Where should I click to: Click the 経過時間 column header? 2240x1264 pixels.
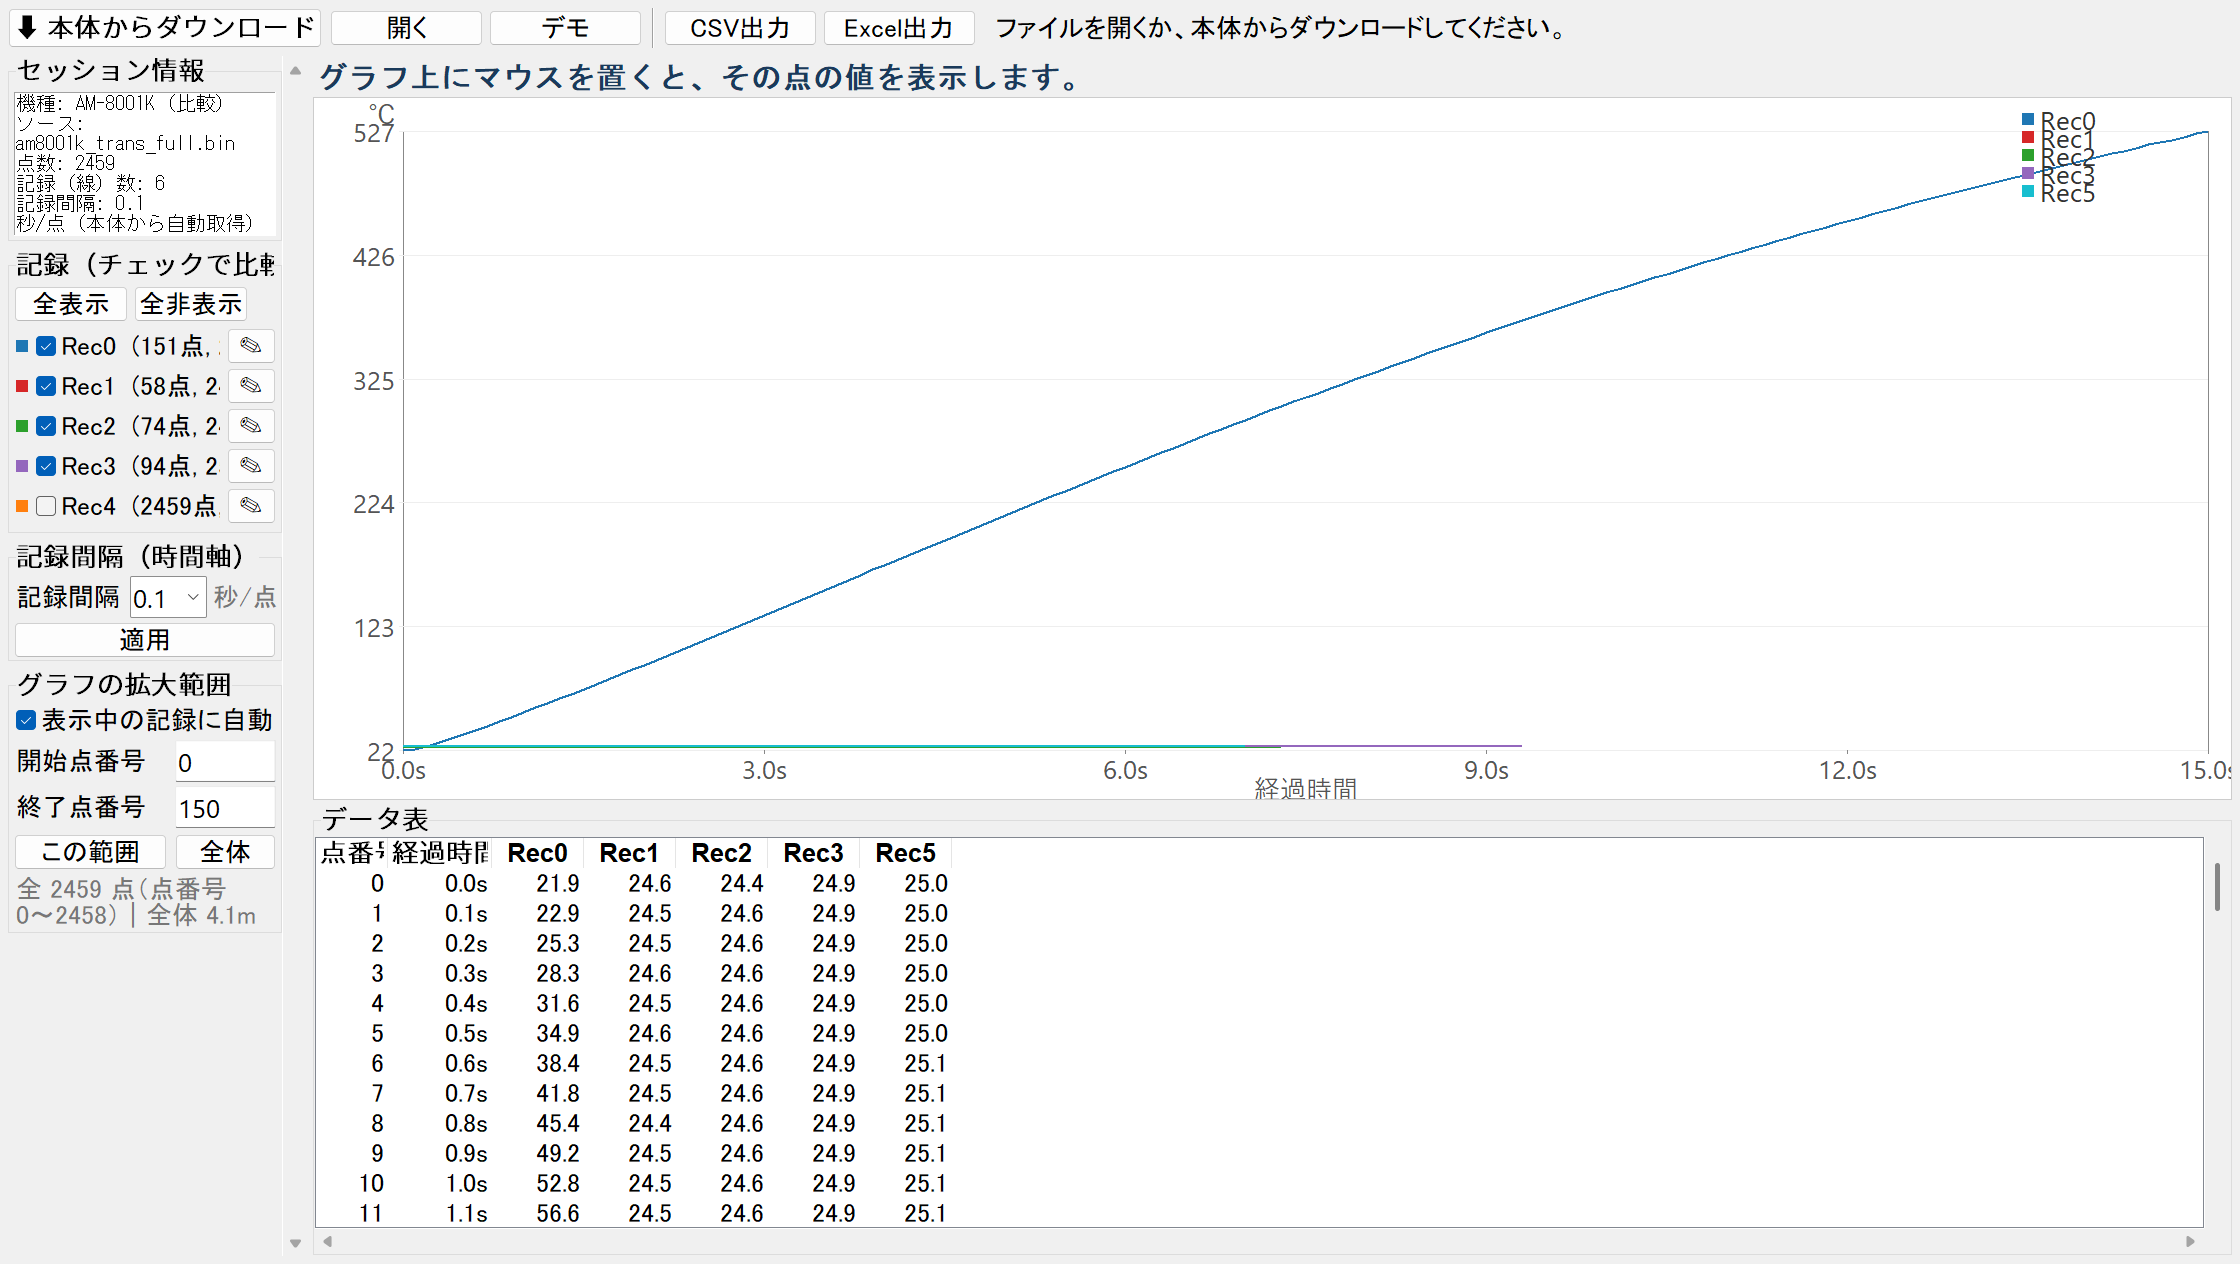(x=440, y=853)
